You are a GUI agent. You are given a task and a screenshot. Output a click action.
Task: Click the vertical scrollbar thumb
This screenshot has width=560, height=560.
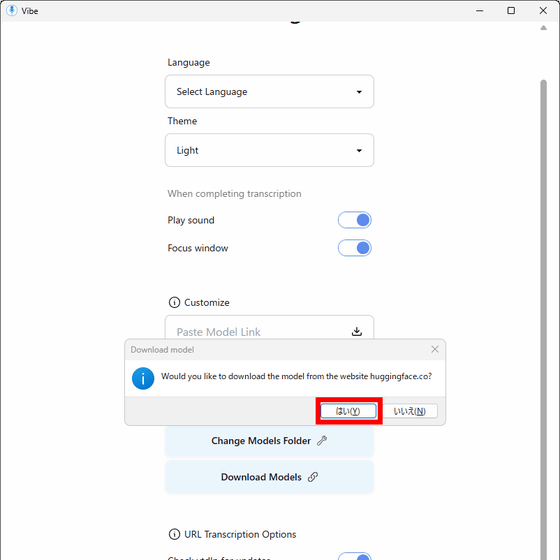[x=543, y=318]
